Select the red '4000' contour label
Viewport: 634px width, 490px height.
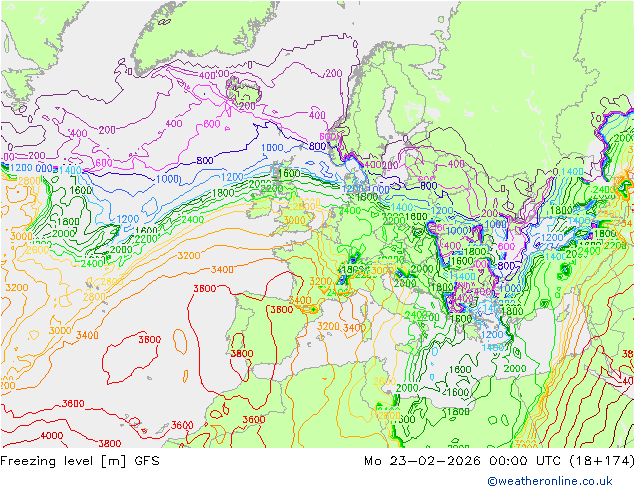[x=51, y=436]
